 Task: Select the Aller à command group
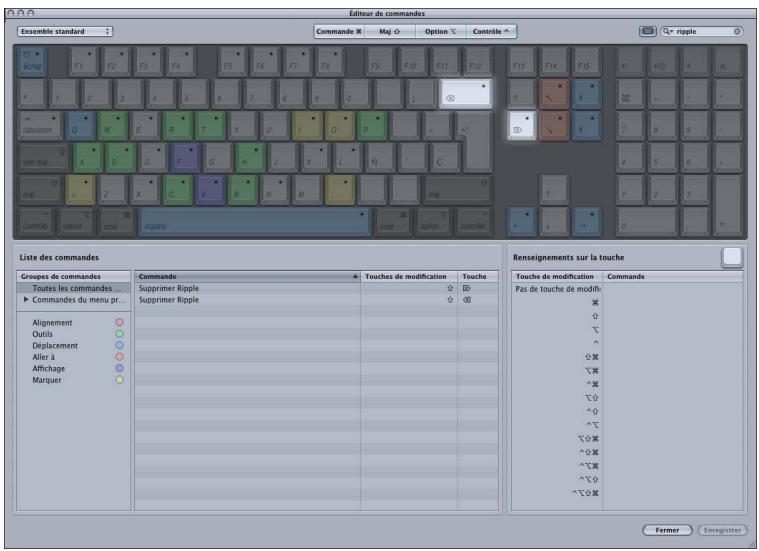[x=74, y=357]
